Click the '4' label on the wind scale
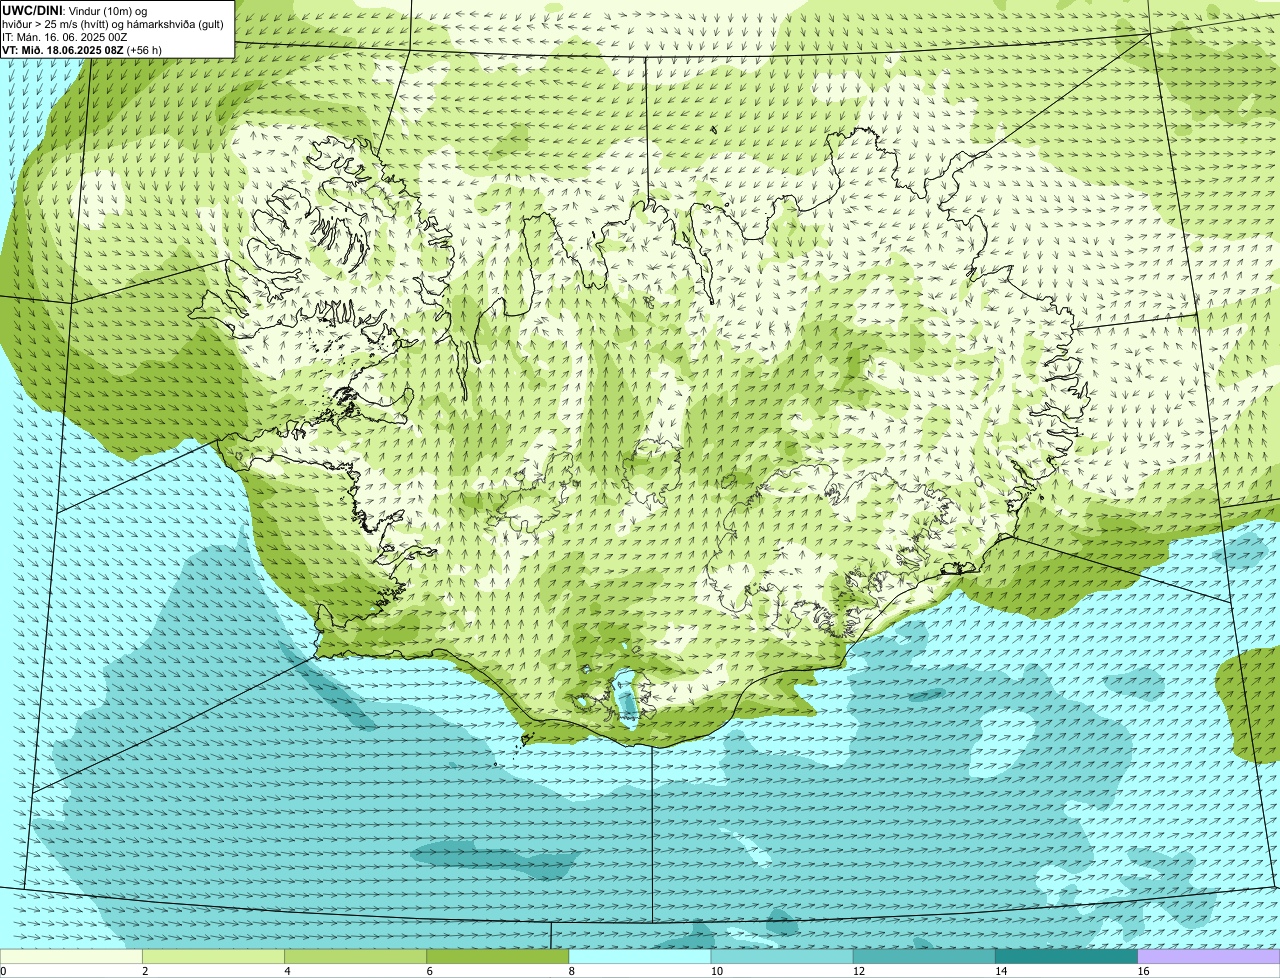Screen dimensions: 1280x978 pos(287,971)
